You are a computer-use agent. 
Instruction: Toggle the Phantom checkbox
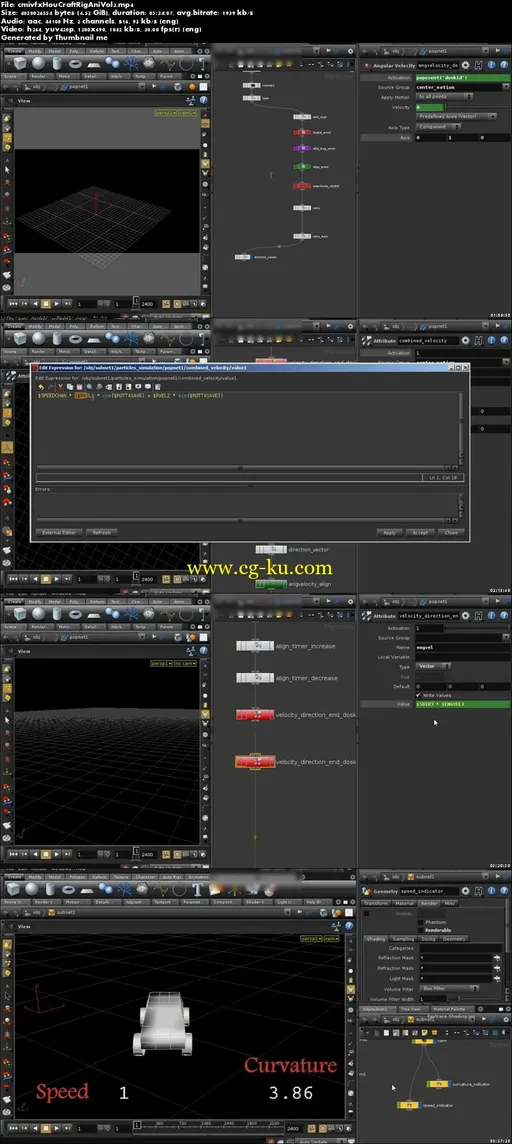(419, 922)
